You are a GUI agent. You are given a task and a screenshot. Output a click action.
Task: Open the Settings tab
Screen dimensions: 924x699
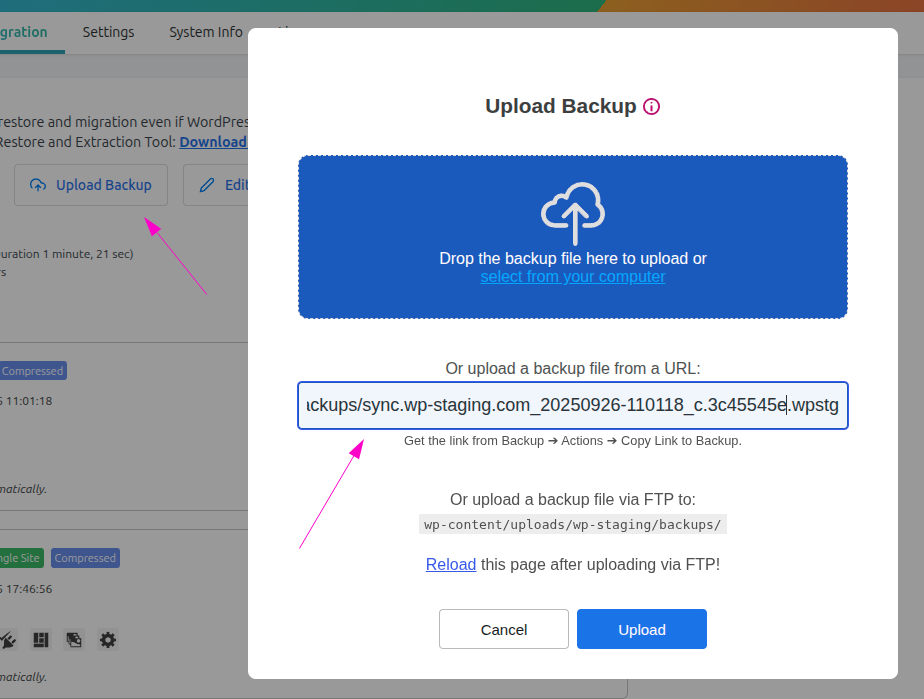(x=108, y=32)
